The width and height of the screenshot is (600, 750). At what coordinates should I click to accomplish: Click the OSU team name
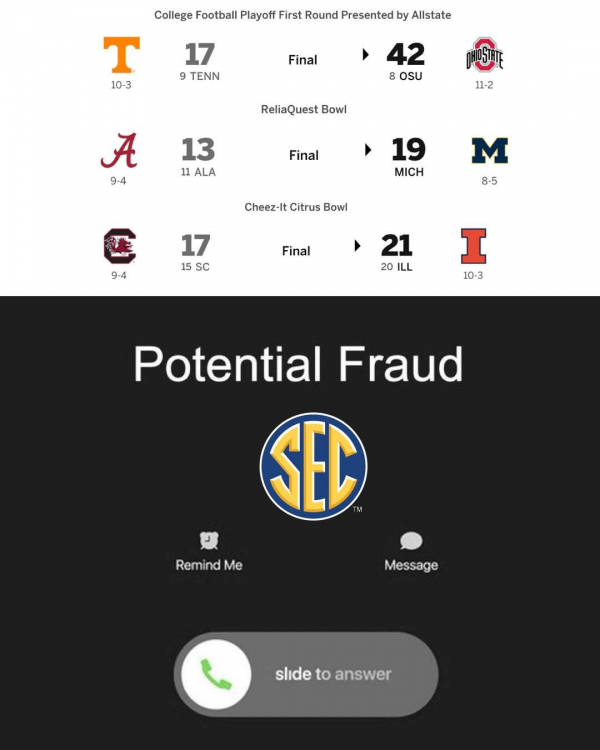[x=410, y=76]
